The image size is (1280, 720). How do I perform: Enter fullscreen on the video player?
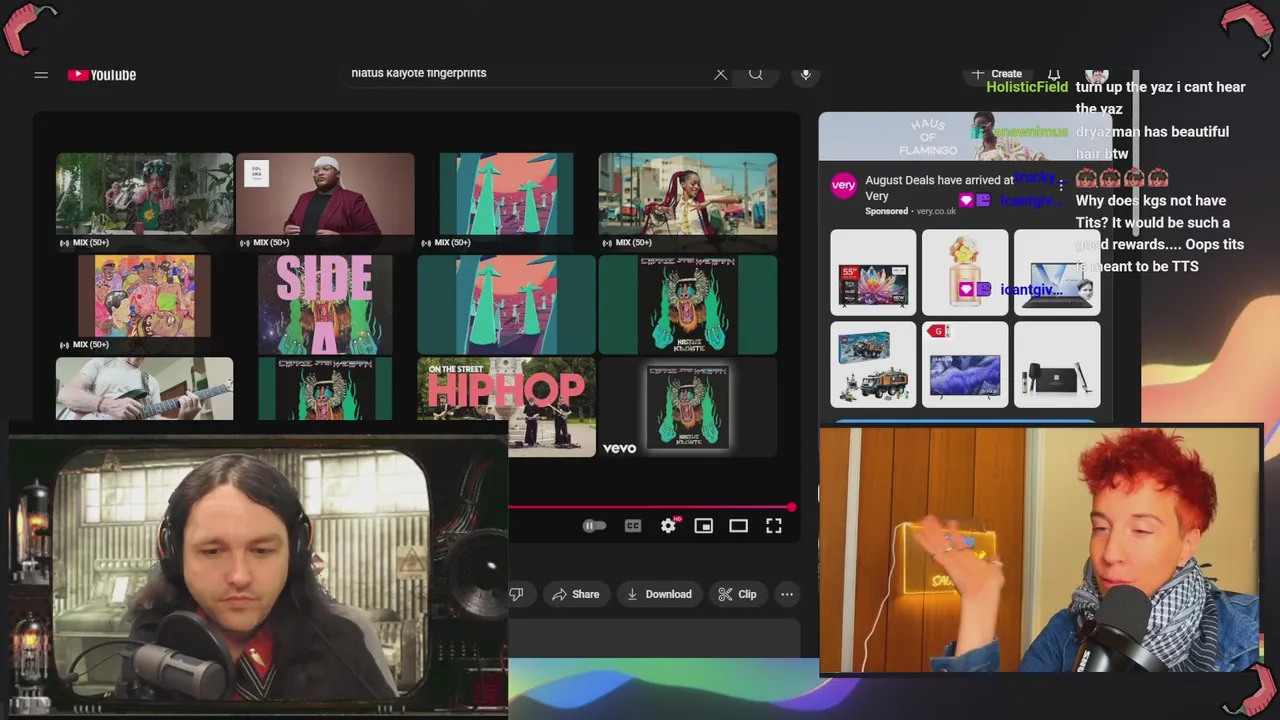[774, 526]
